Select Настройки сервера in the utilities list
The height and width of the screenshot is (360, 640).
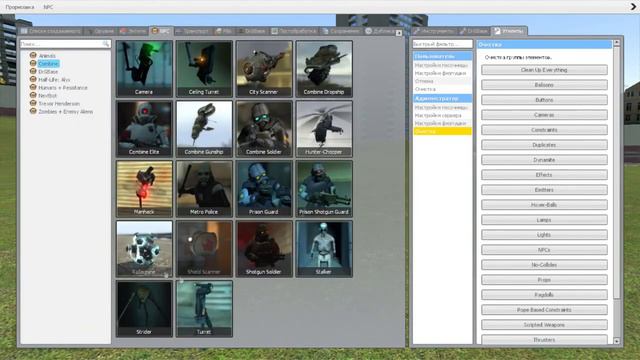pyautogui.click(x=442, y=116)
